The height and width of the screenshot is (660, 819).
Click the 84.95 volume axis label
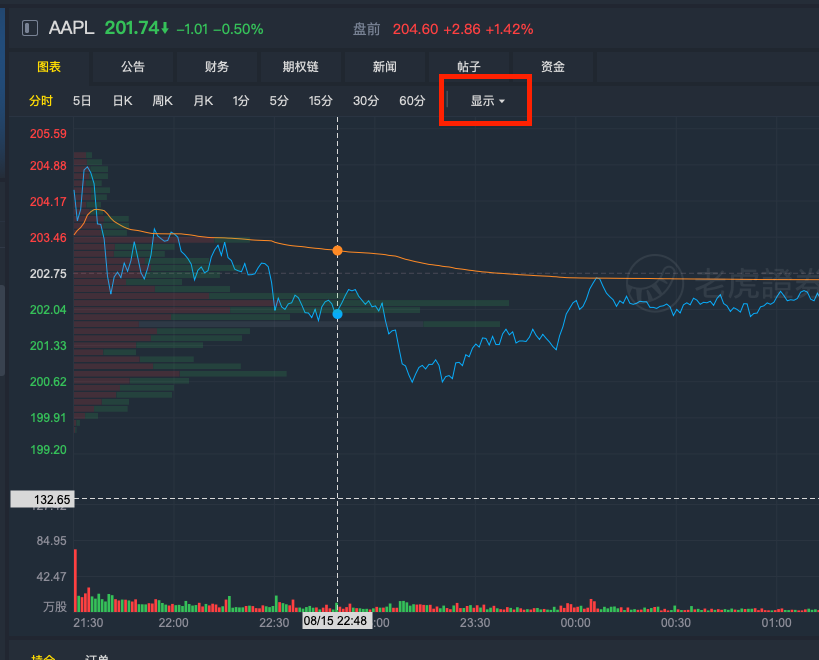coord(52,541)
